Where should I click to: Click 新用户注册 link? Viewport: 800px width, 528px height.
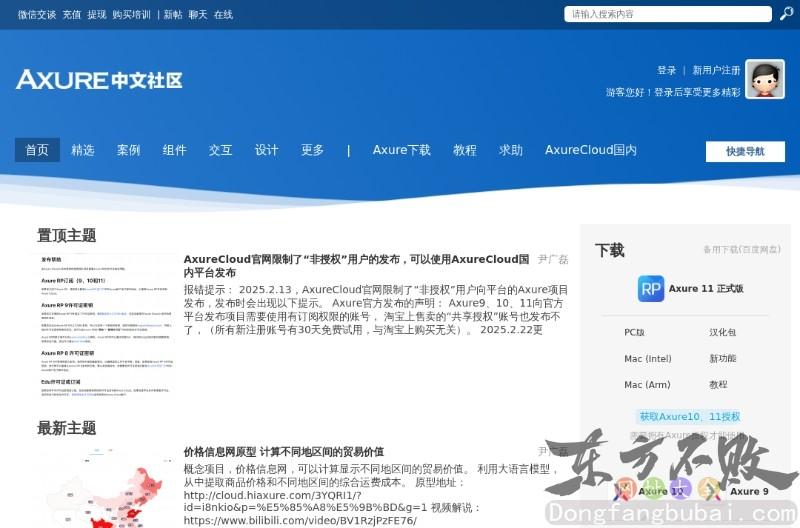click(716, 70)
